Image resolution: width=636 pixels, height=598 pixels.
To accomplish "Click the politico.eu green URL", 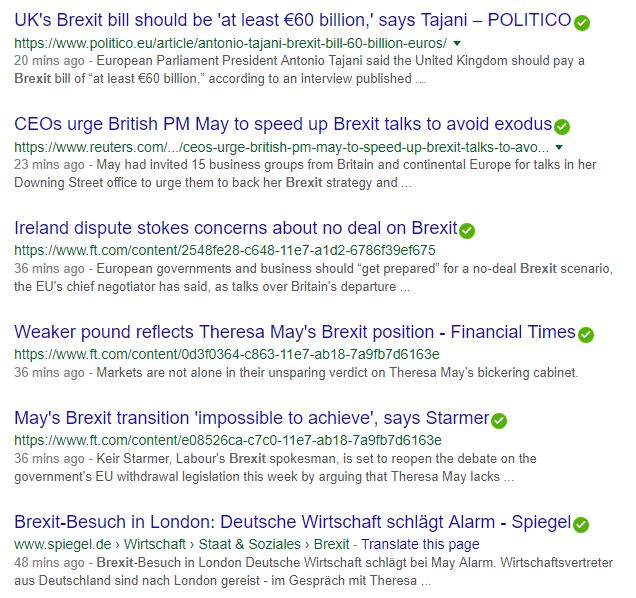I will (230, 43).
